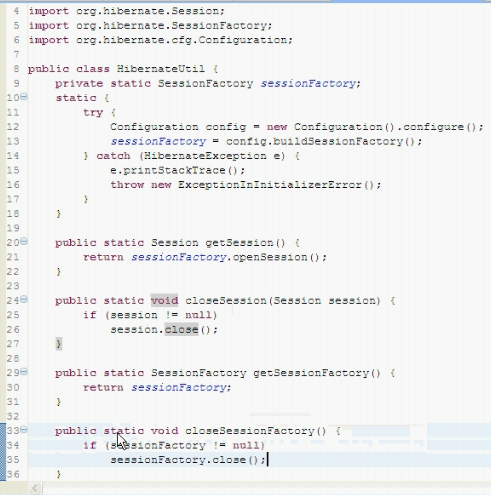The width and height of the screenshot is (491, 495).
Task: Click line number 19 in the gutter
Action: pyautogui.click(x=13, y=228)
